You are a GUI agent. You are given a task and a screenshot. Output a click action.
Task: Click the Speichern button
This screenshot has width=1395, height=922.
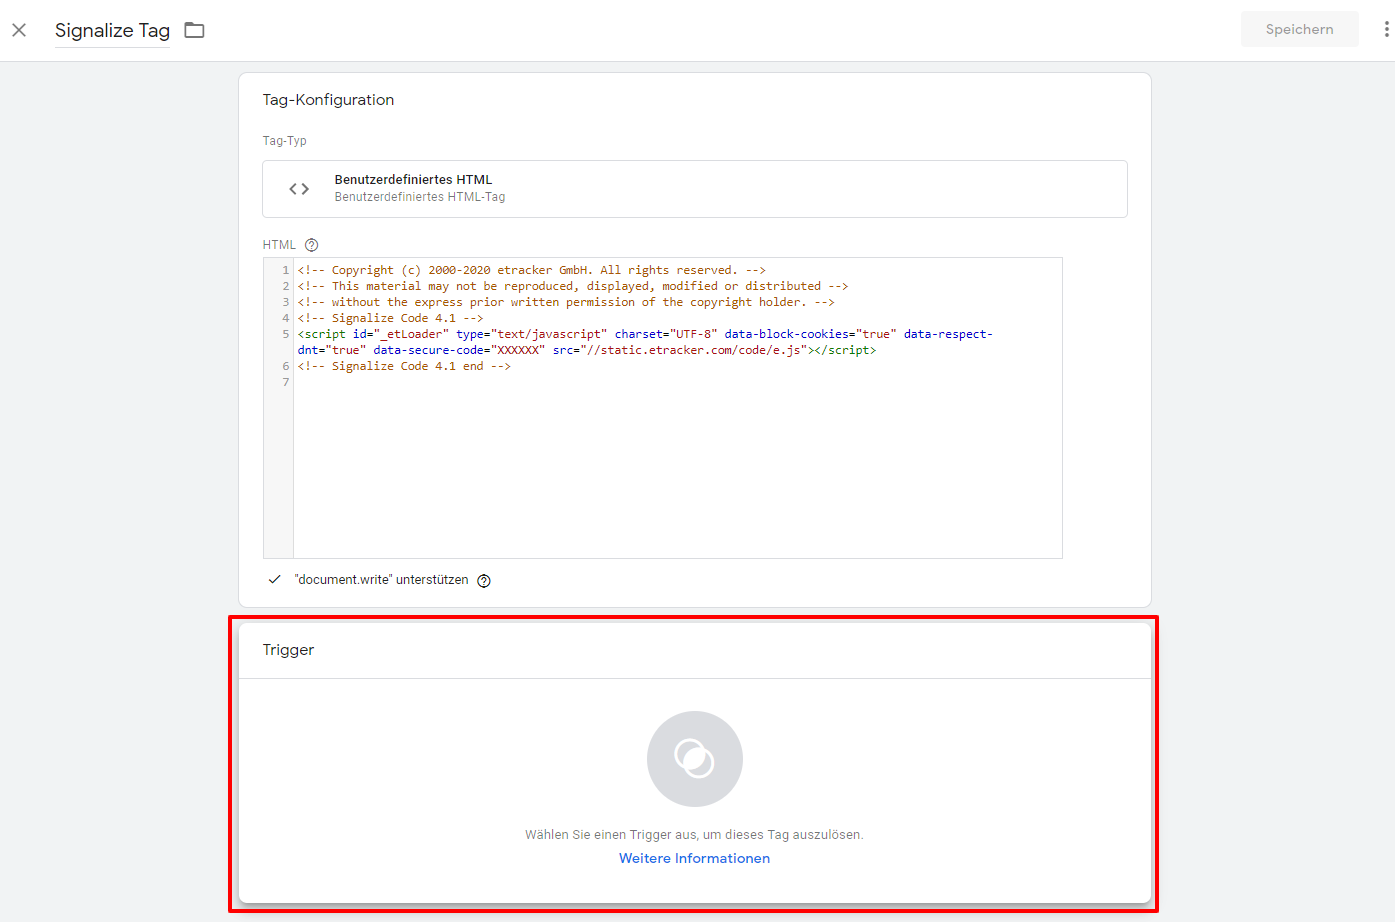click(1299, 29)
